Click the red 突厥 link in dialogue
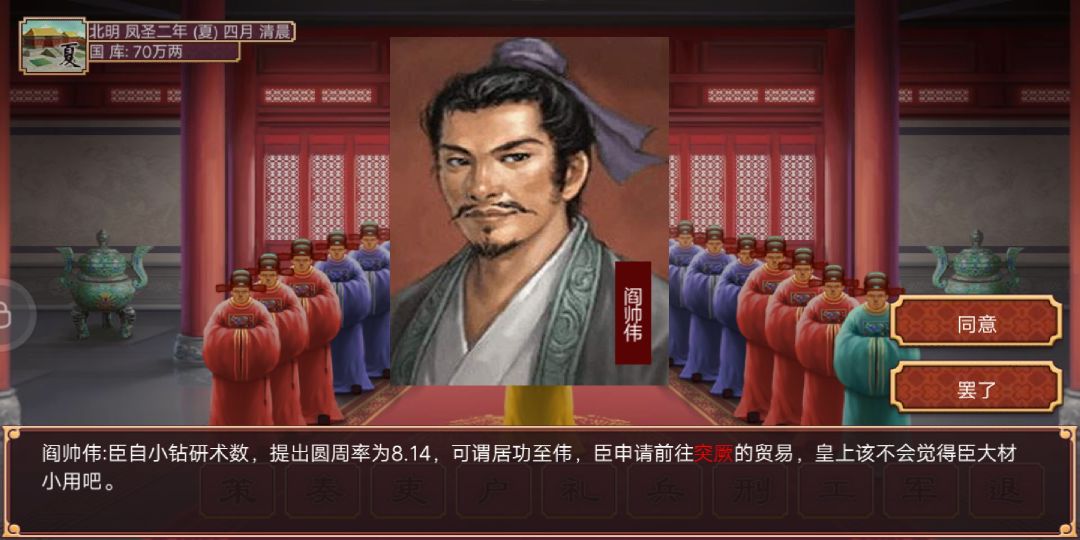This screenshot has width=1080, height=540. click(714, 454)
